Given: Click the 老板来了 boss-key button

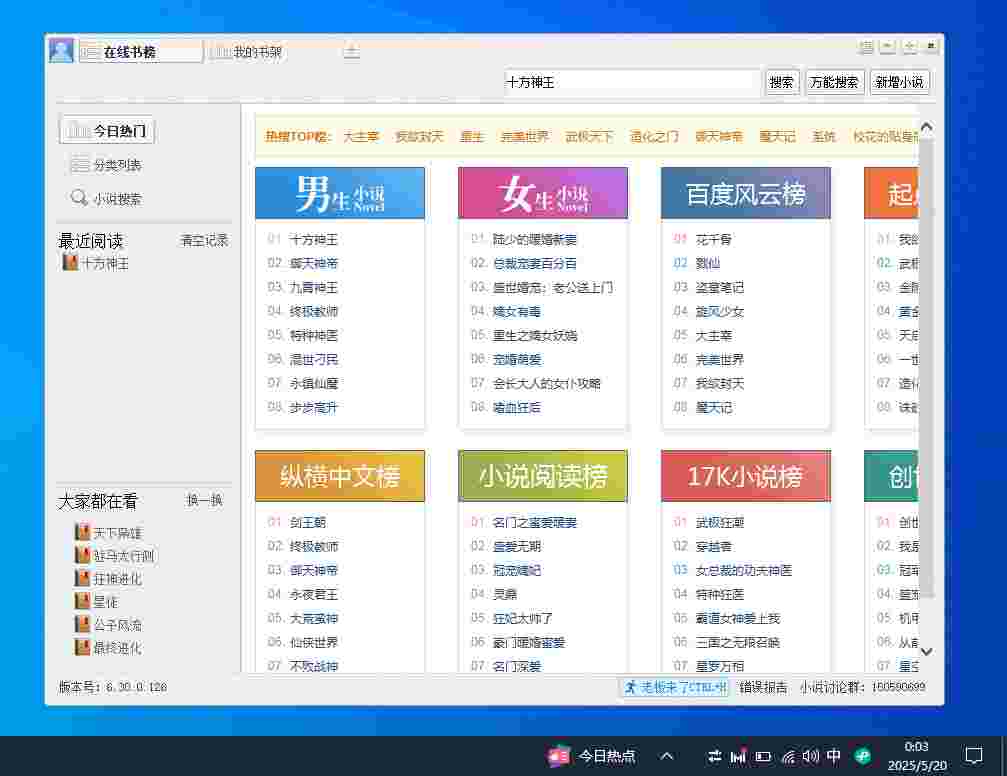Looking at the screenshot, I should click(675, 687).
